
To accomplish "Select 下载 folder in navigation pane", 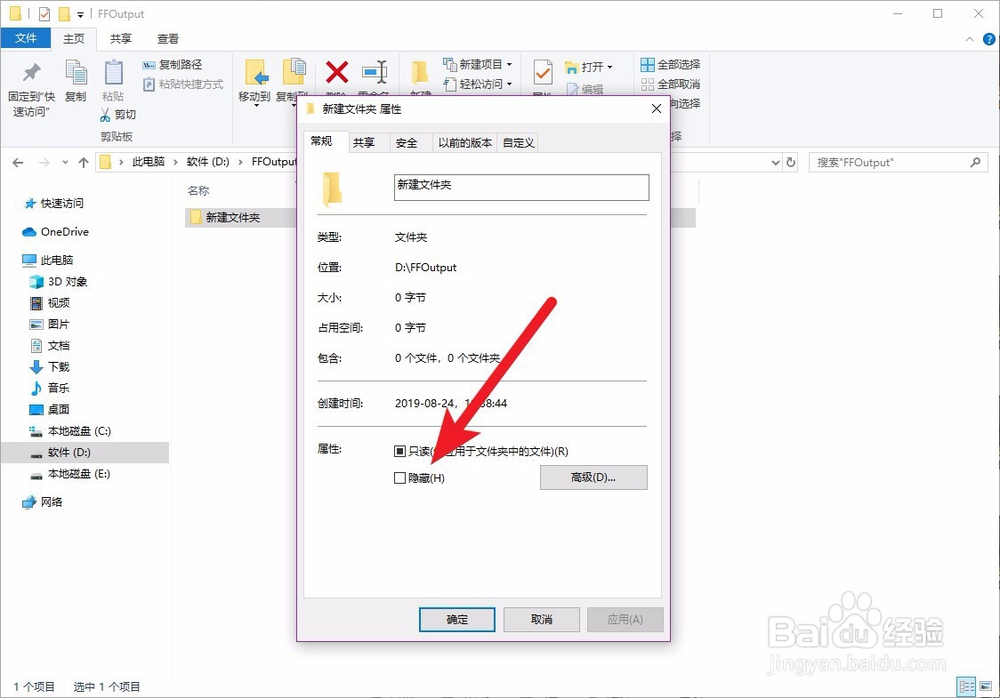I will coord(50,367).
